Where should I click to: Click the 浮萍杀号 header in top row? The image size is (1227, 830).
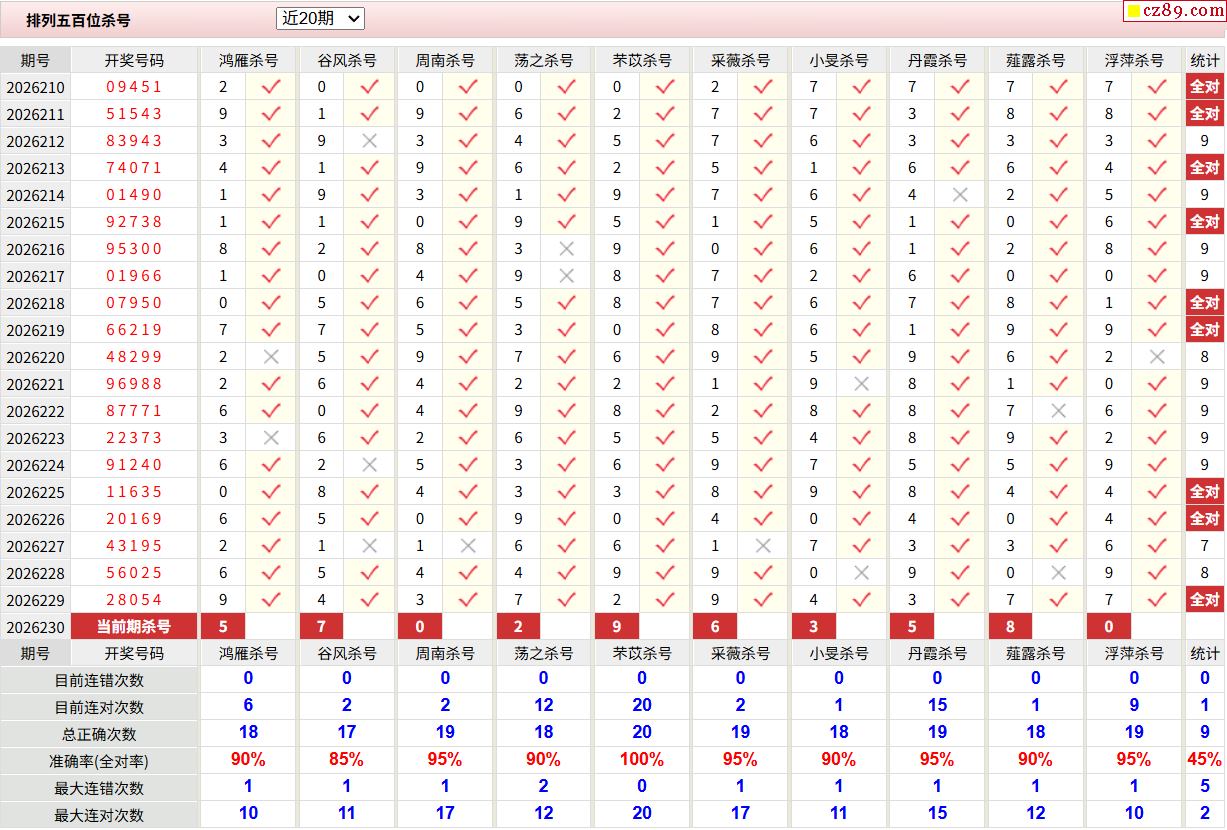[x=1134, y=61]
